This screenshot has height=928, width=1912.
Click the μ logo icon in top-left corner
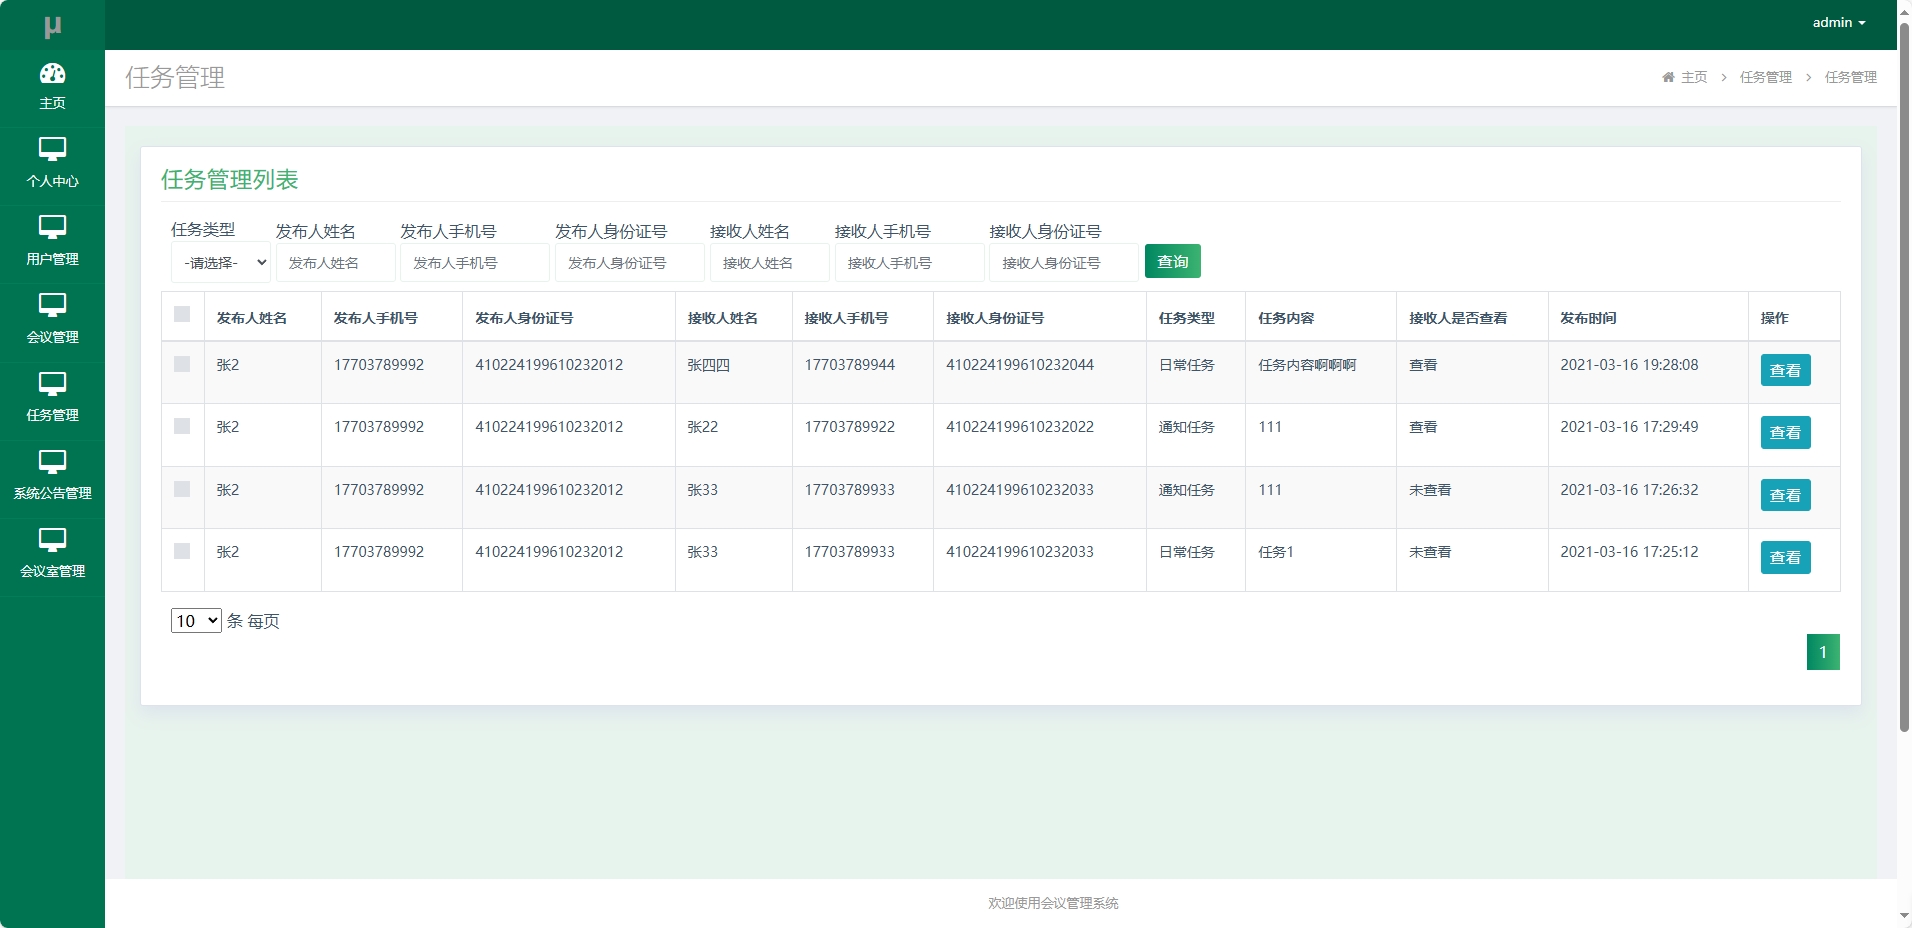pos(52,24)
